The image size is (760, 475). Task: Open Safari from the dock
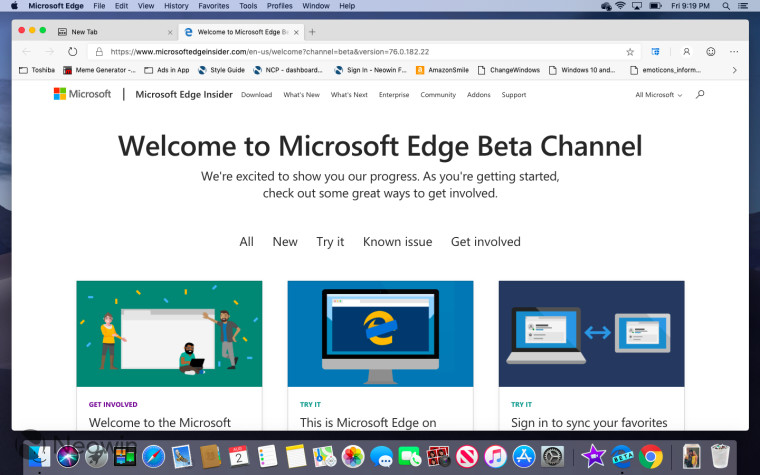(153, 456)
